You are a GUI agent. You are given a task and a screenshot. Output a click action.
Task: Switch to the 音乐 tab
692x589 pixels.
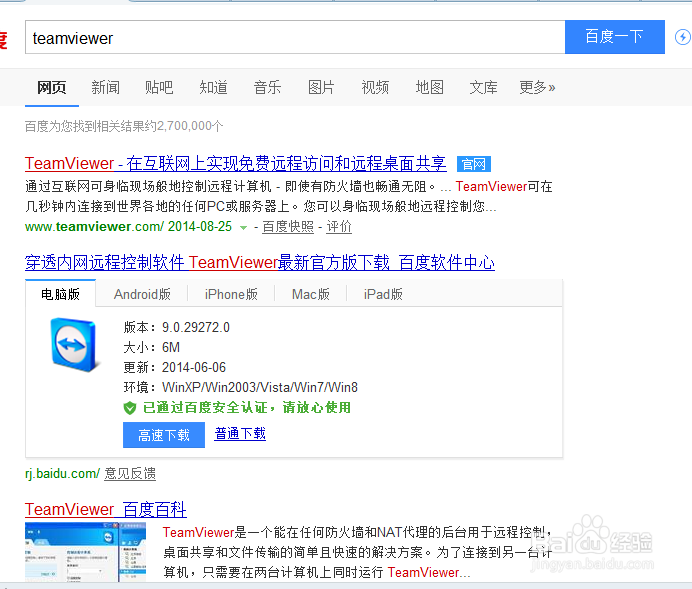tap(267, 87)
